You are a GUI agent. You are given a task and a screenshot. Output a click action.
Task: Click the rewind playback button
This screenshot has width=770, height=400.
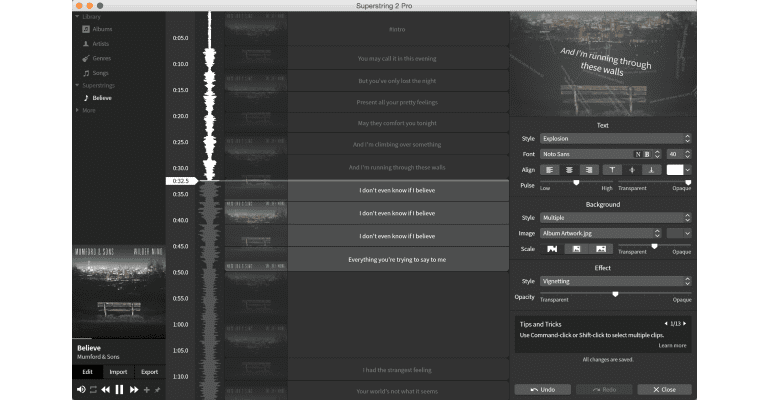[x=106, y=389]
